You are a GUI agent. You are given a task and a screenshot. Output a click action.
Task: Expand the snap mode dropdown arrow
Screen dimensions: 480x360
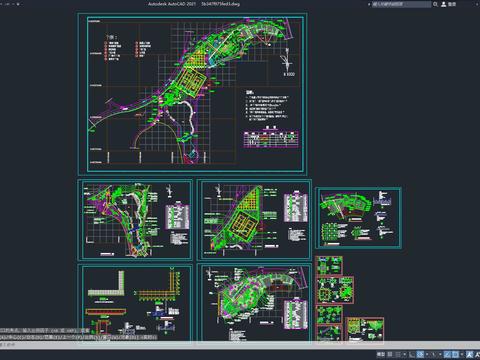point(405,354)
